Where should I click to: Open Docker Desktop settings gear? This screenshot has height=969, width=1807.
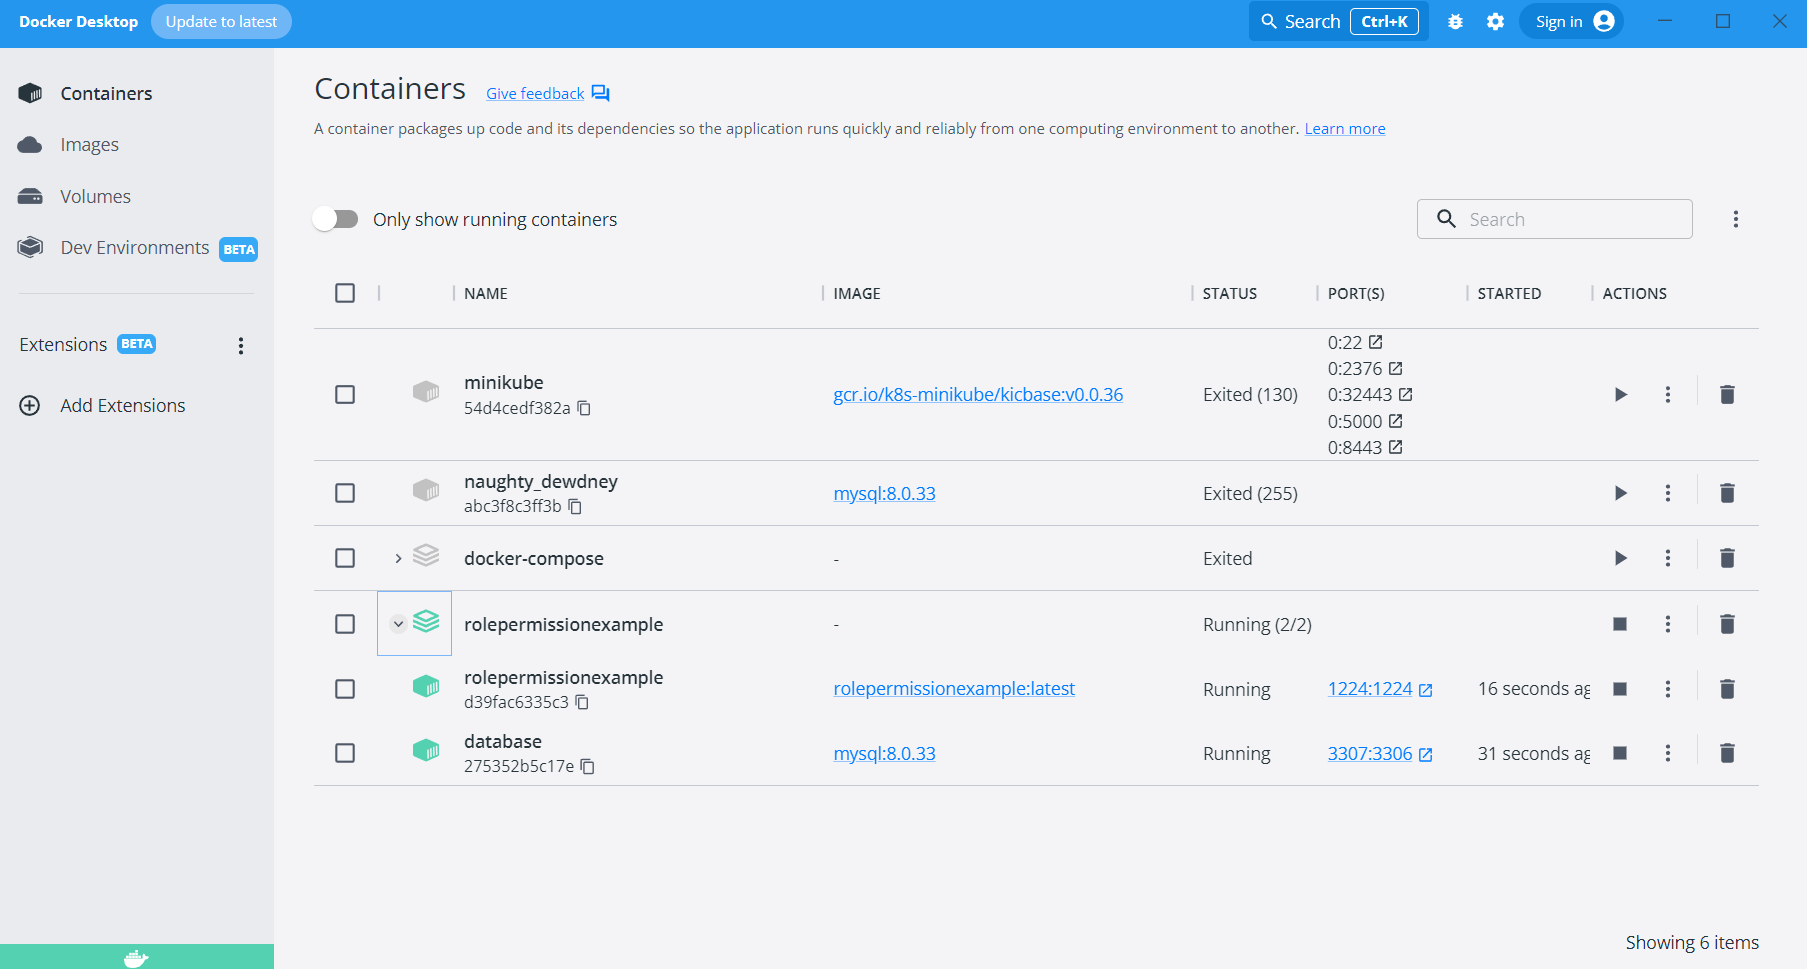click(x=1495, y=22)
